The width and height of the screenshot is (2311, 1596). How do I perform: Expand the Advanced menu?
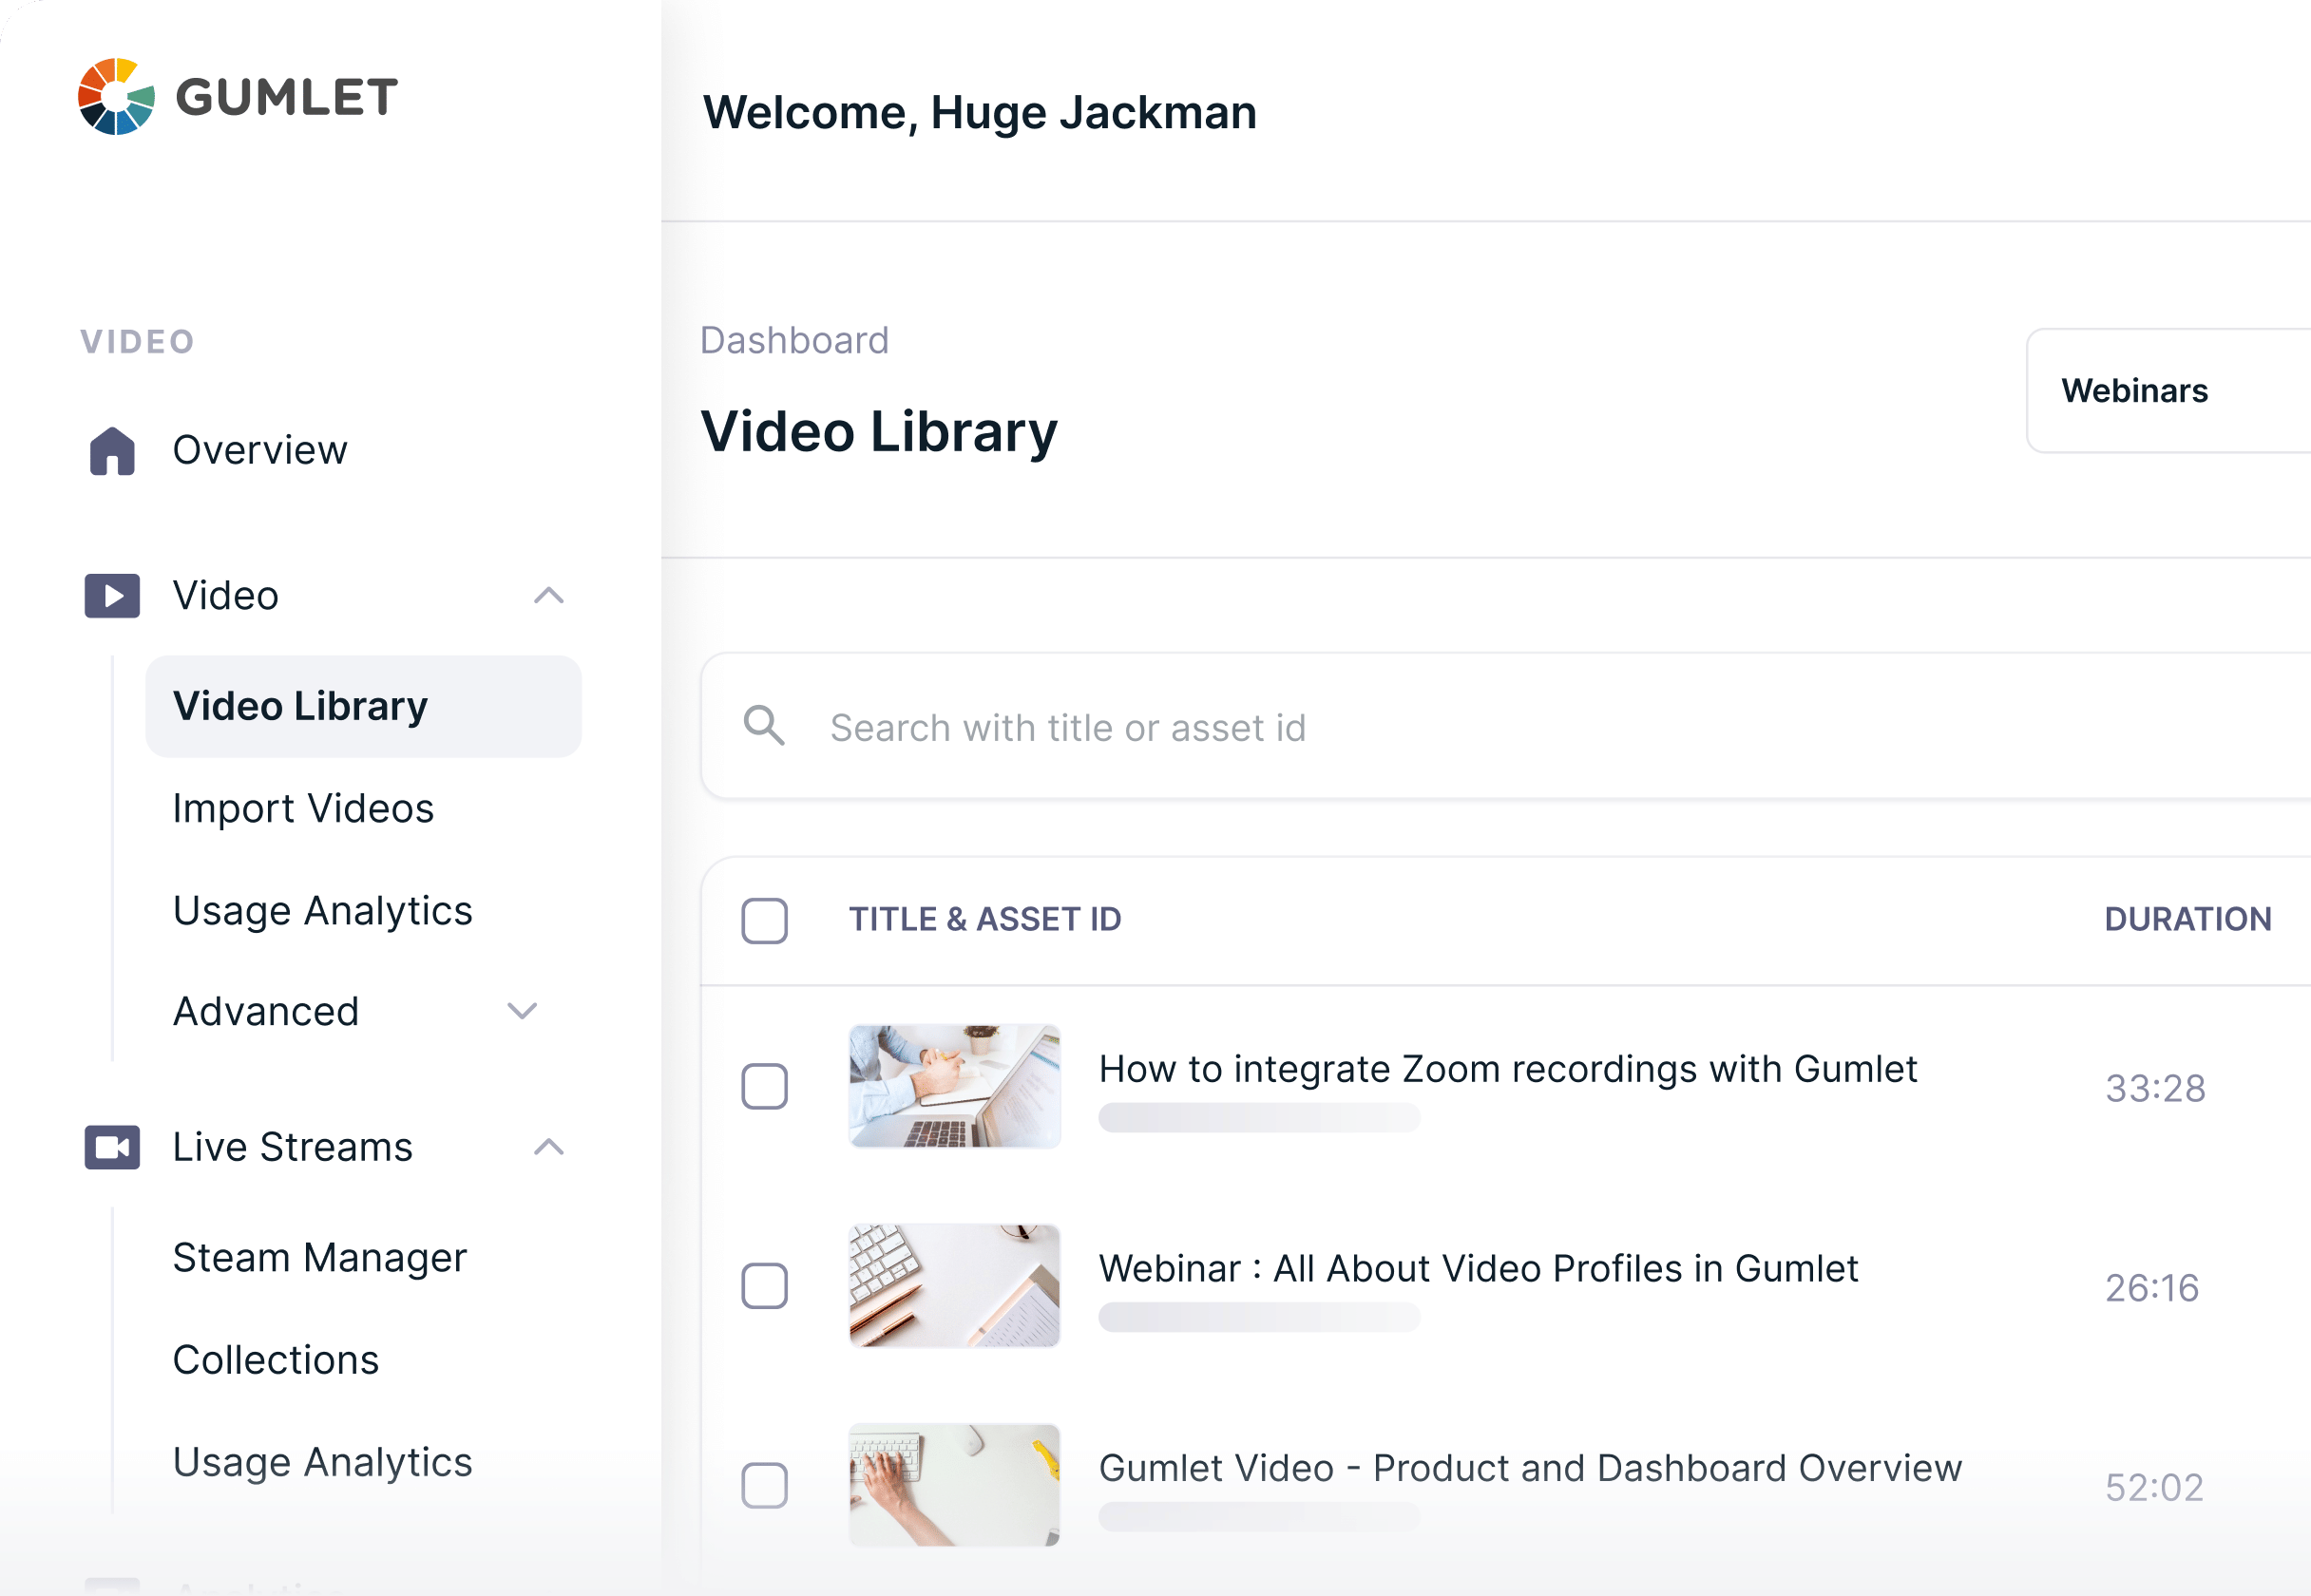click(x=523, y=1011)
